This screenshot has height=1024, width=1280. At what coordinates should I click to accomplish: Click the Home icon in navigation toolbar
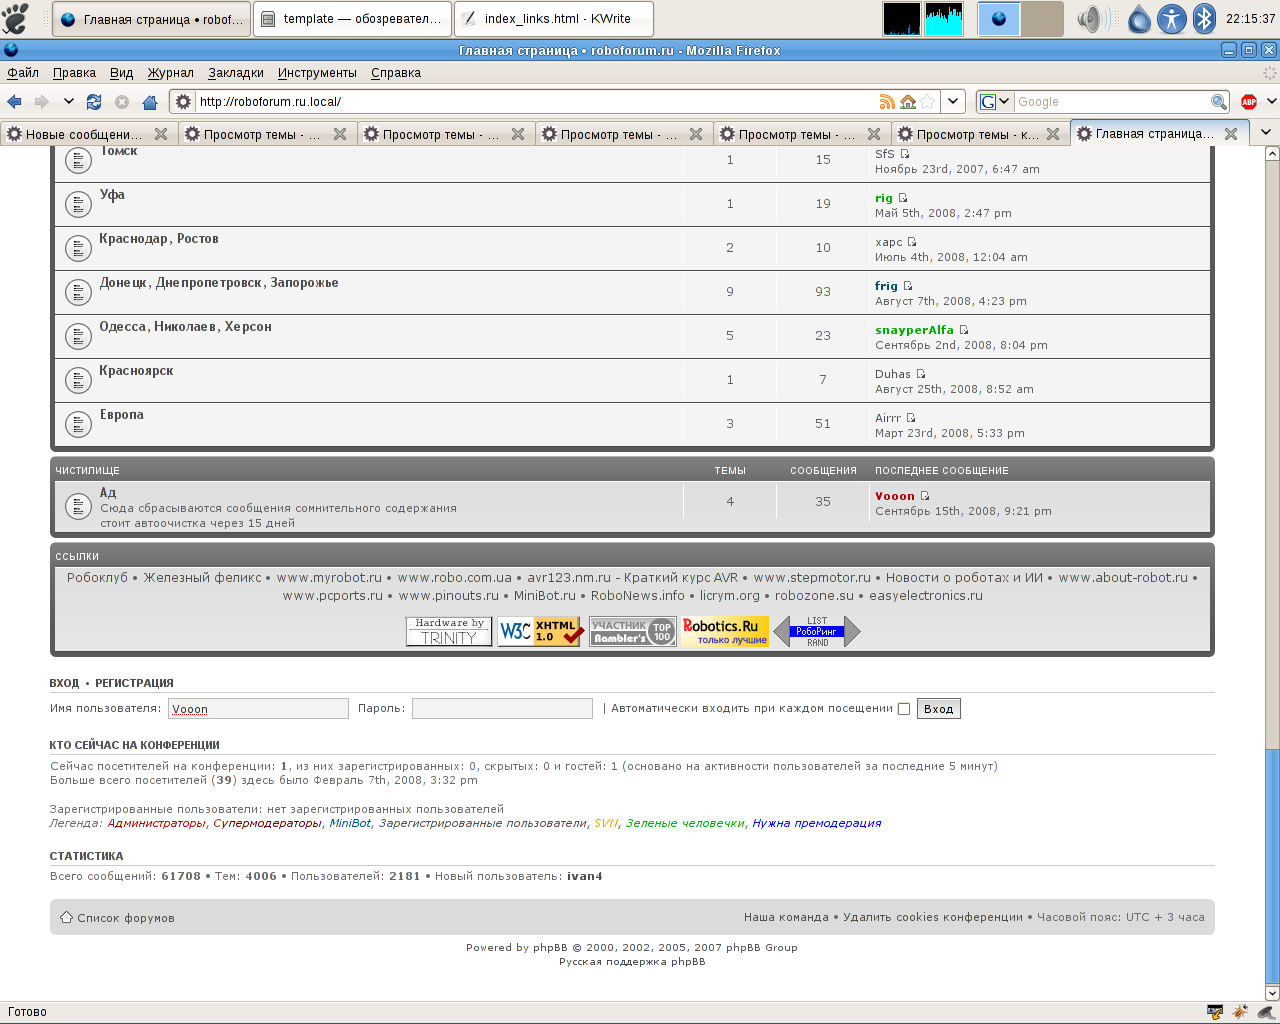(150, 102)
